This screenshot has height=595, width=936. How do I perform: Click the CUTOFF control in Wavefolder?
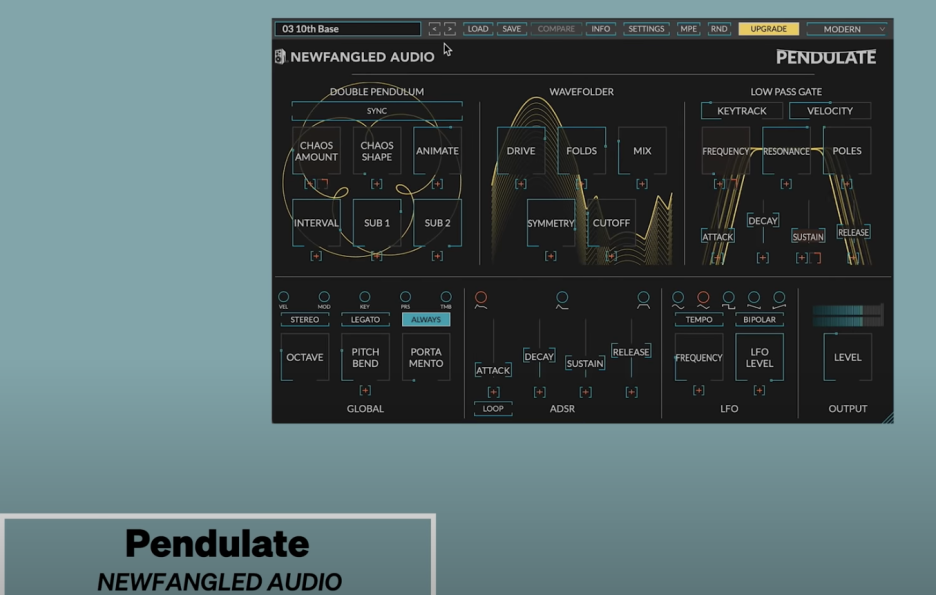611,223
